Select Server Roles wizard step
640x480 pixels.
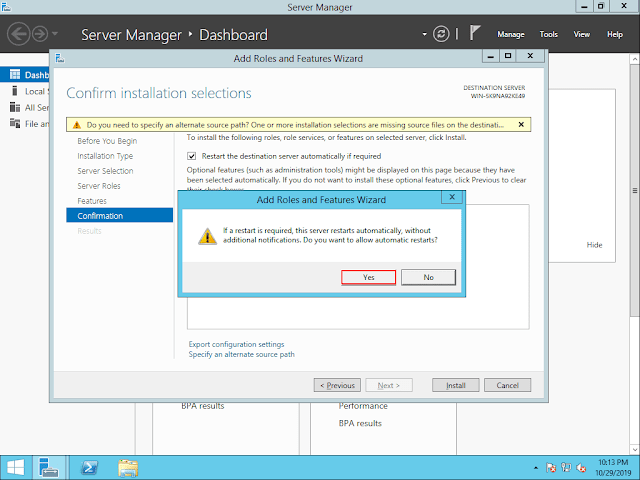(x=99, y=186)
